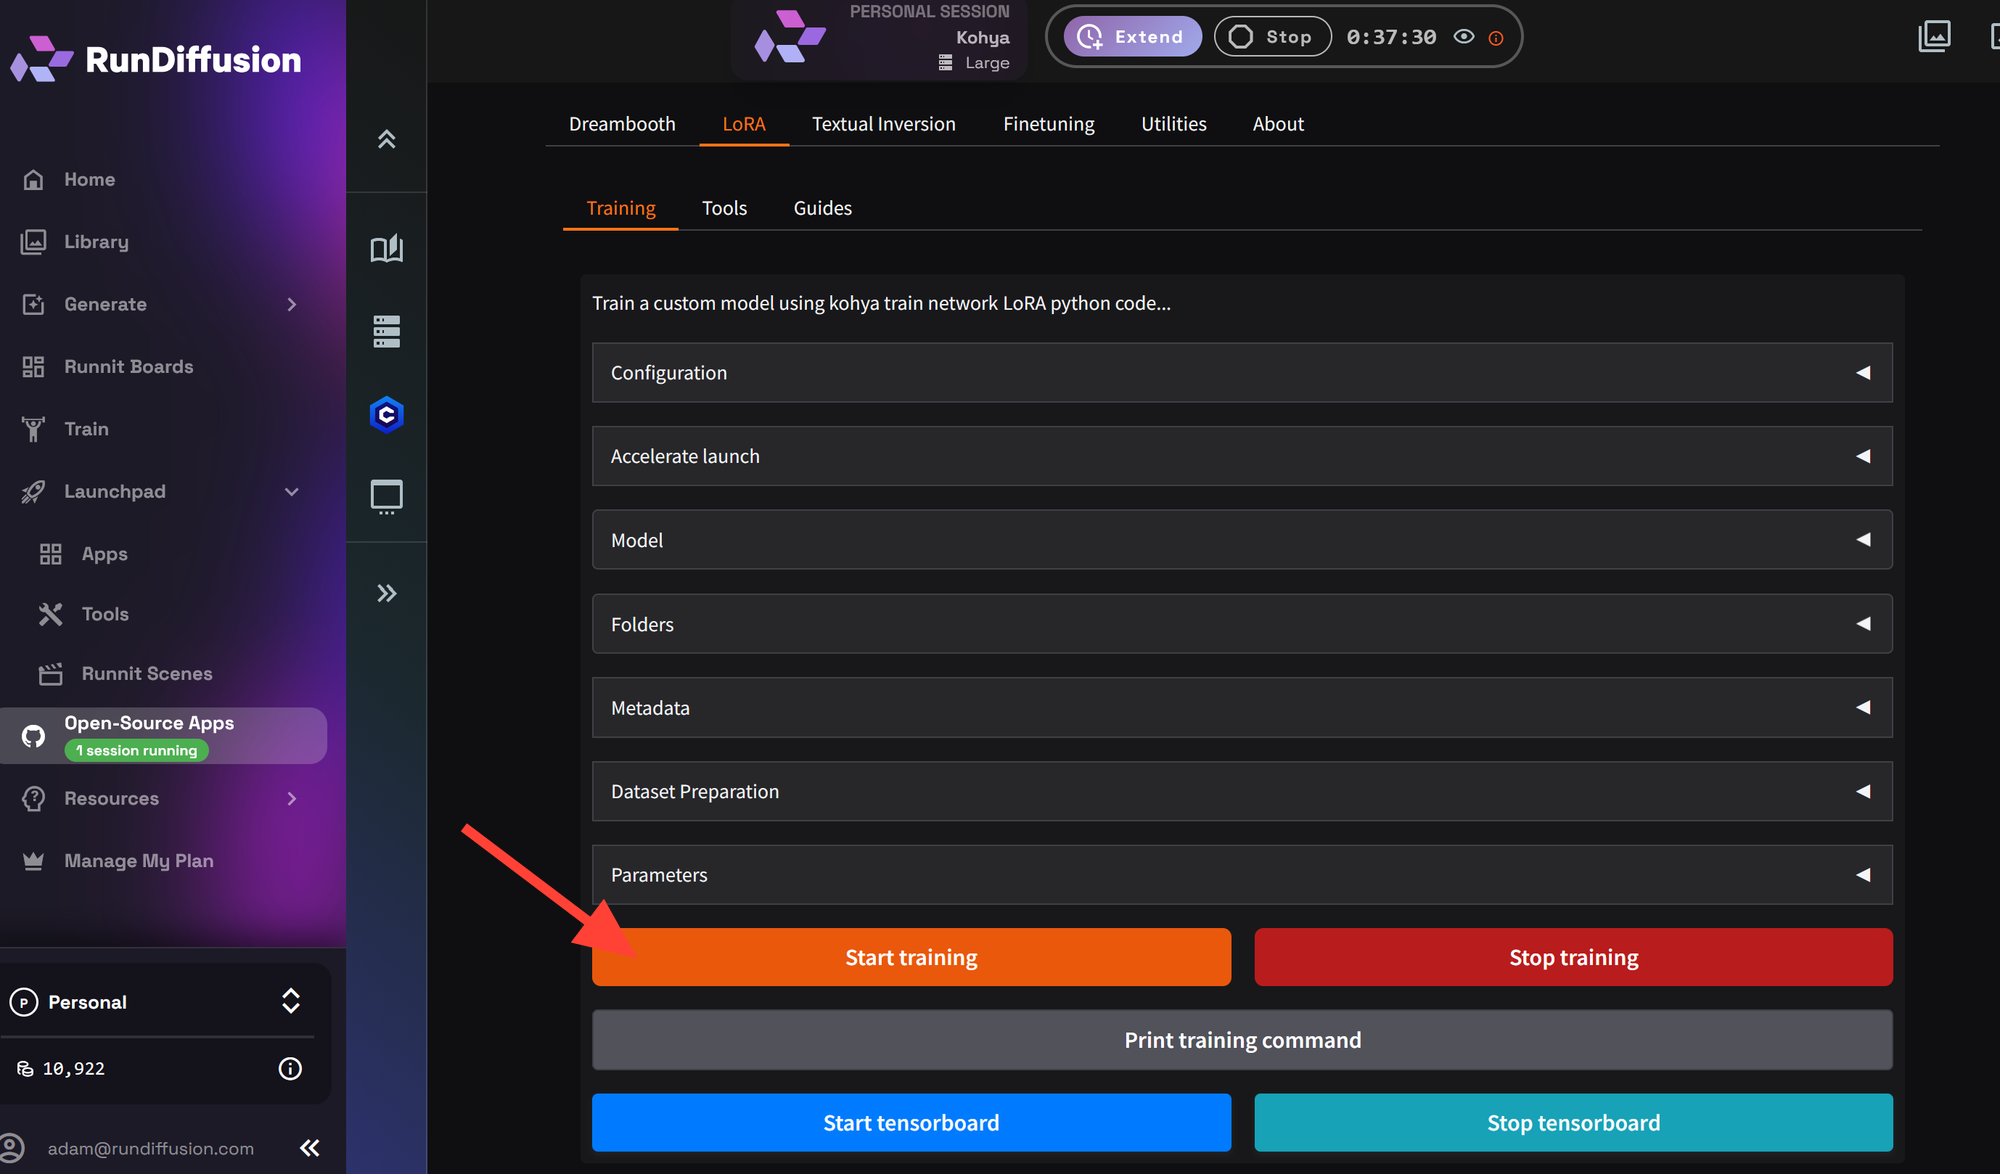Image resolution: width=2000 pixels, height=1174 pixels.
Task: Expand the Parameters accordion section
Action: [1241, 875]
